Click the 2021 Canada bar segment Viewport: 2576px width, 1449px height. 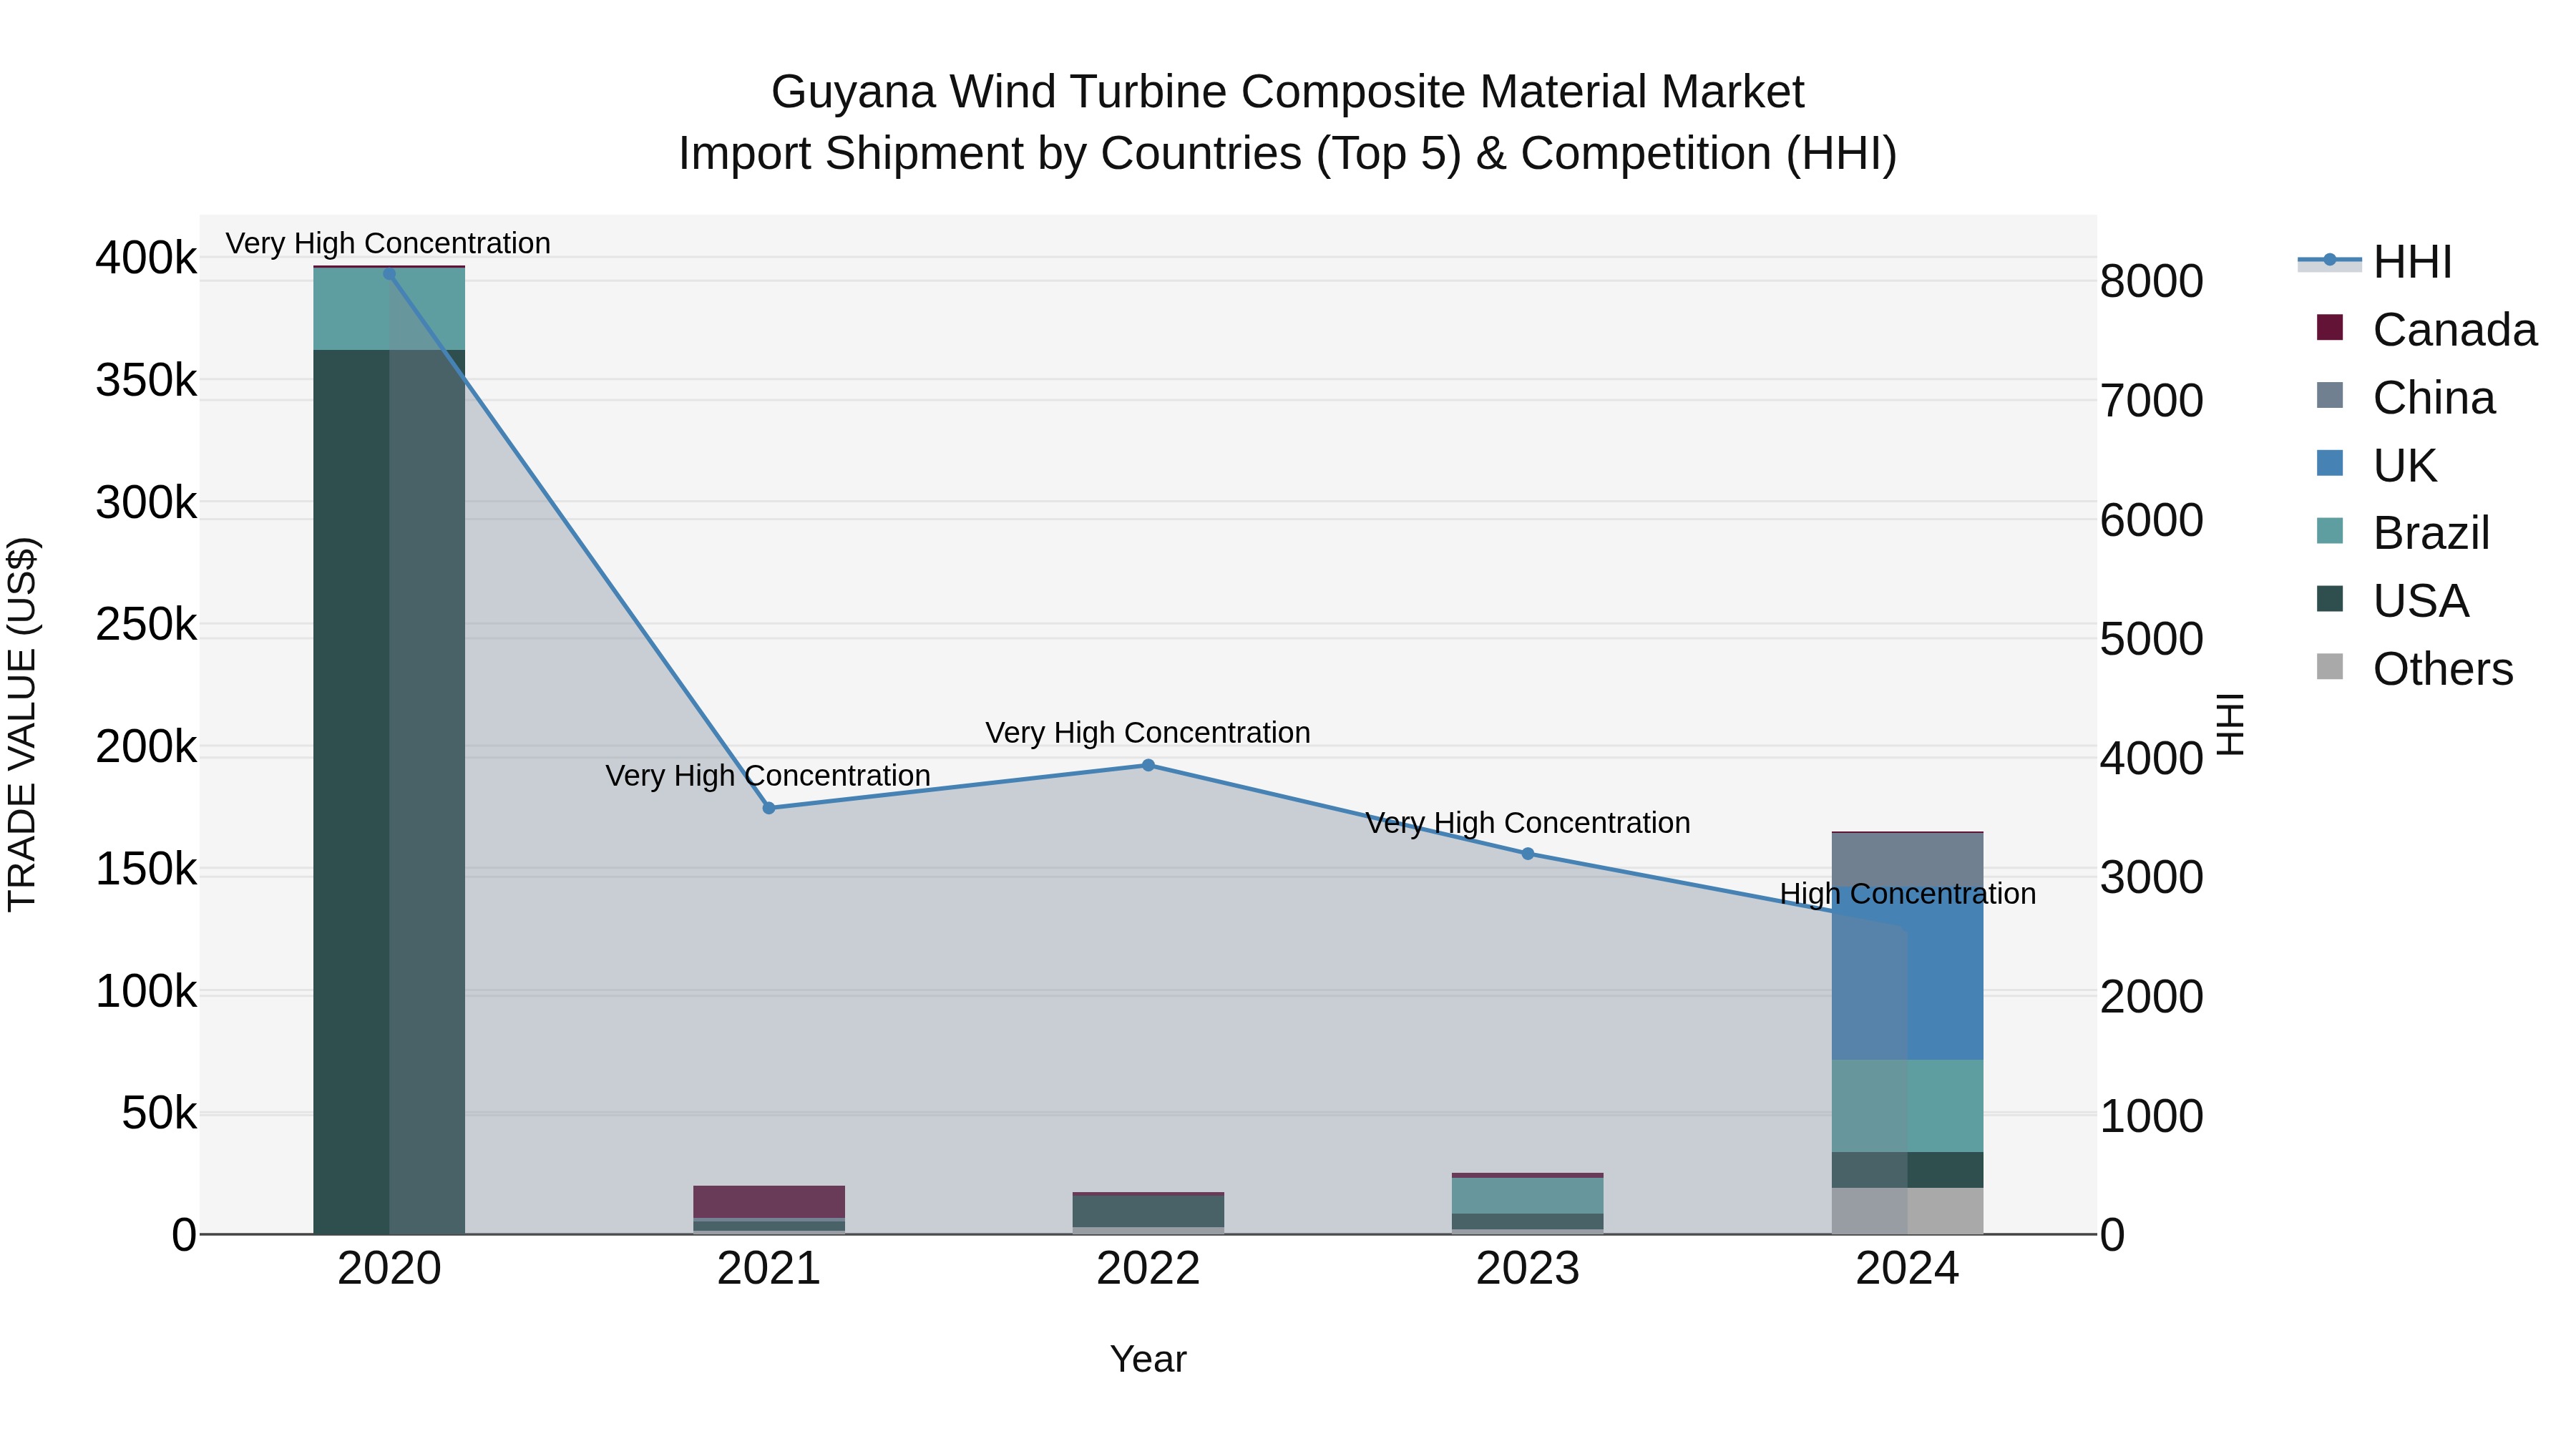[769, 1202]
